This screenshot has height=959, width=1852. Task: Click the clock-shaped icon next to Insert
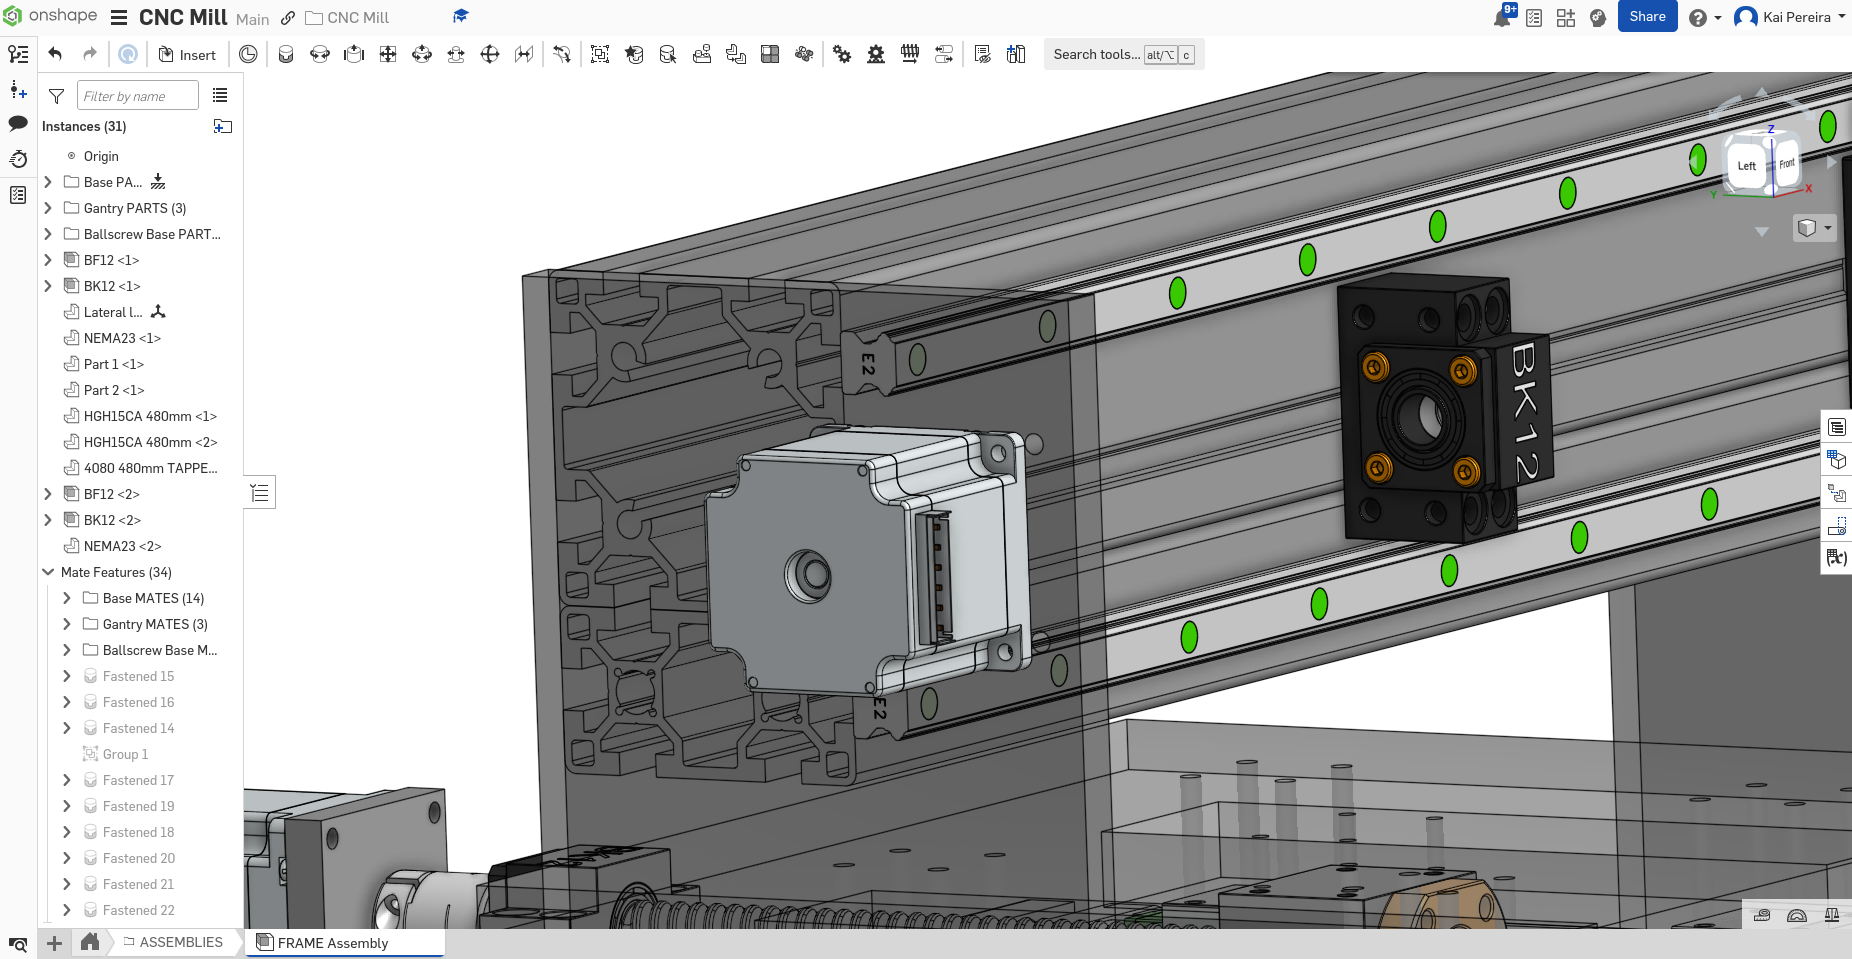pos(248,54)
